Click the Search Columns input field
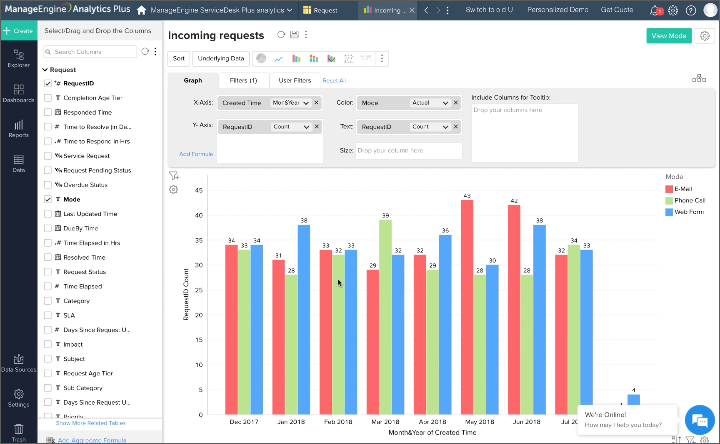This screenshot has height=444, width=720. [92, 51]
